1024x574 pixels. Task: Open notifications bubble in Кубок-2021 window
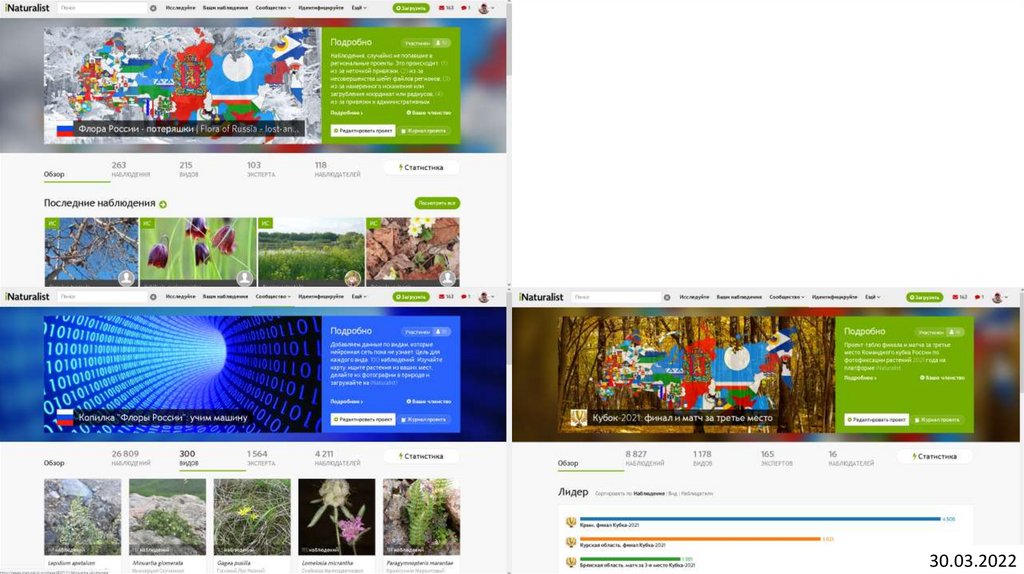point(979,296)
